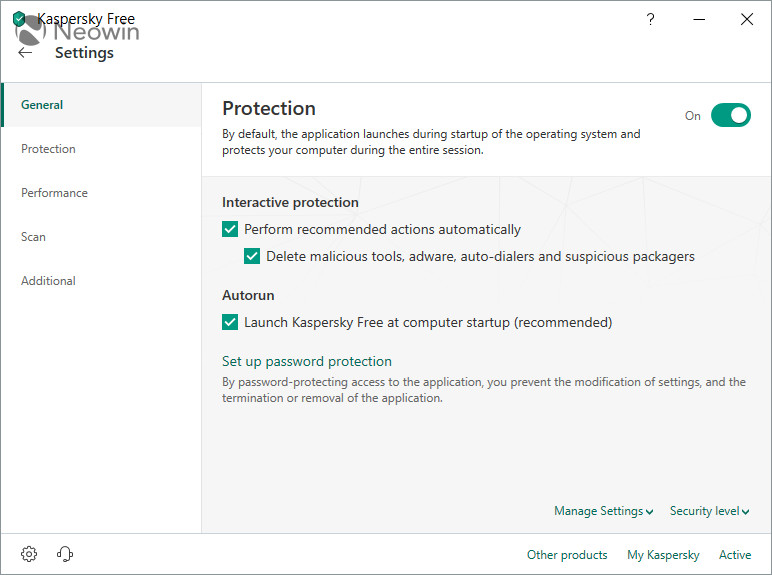Close the Kaspersky Free window

[x=746, y=19]
